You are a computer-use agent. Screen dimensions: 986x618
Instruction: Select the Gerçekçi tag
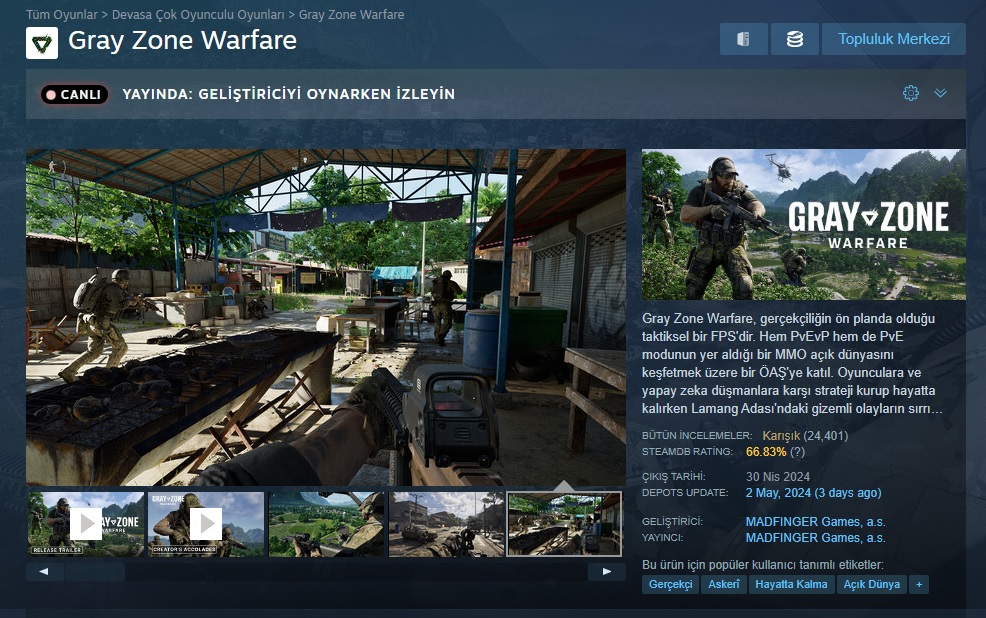tap(670, 584)
